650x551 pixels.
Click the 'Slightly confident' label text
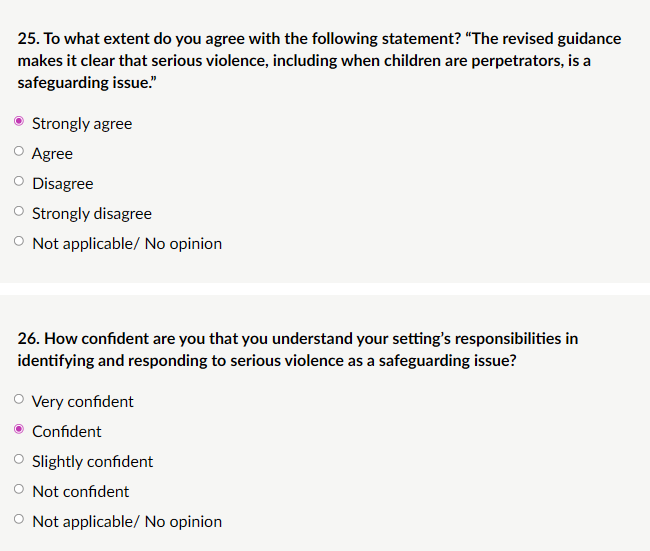[92, 462]
